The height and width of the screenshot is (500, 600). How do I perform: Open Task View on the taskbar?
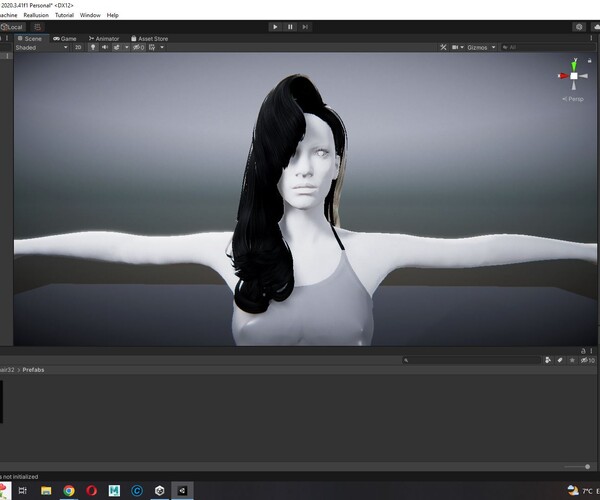tap(23, 490)
